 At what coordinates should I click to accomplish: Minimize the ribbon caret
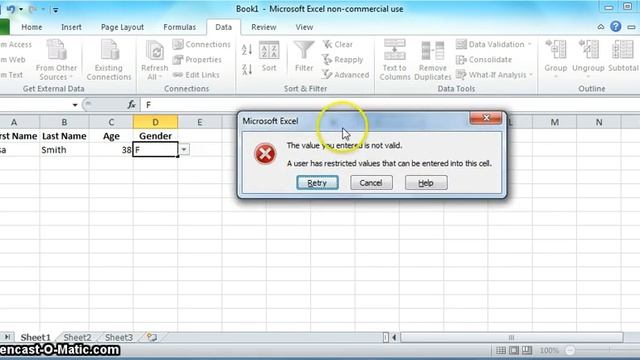pyautogui.click(x=601, y=27)
